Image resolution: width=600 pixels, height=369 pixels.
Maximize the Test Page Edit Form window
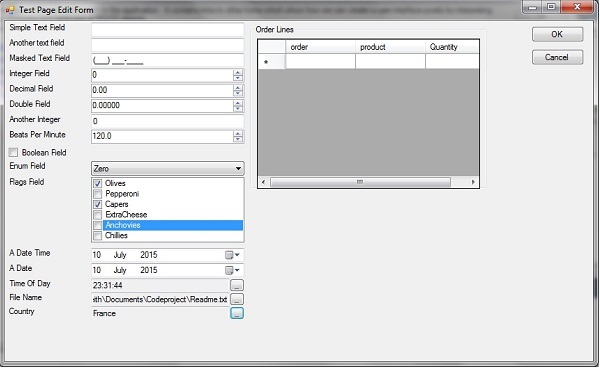551,7
